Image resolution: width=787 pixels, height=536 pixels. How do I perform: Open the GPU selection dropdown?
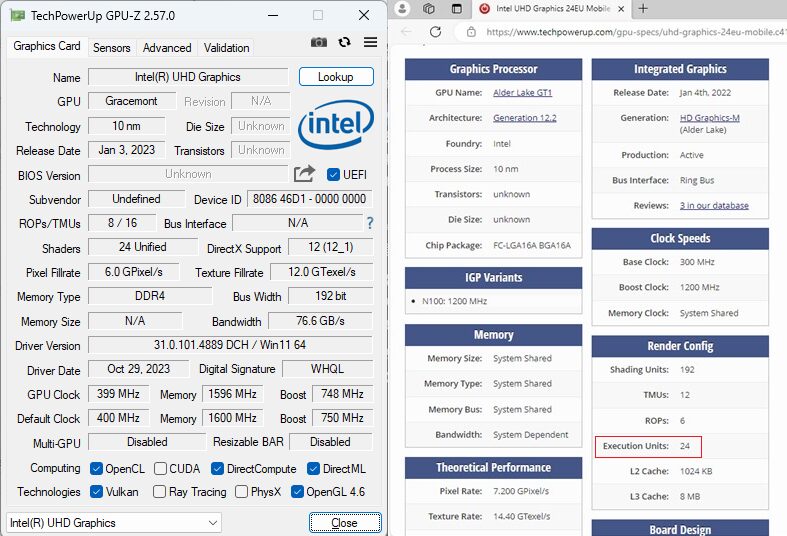(114, 522)
